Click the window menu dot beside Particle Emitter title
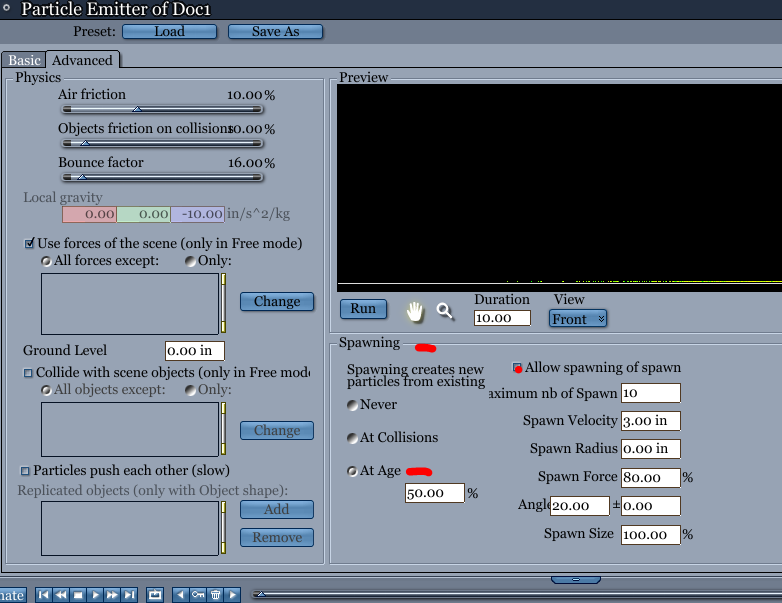Viewport: 782px width, 603px height. point(6,7)
